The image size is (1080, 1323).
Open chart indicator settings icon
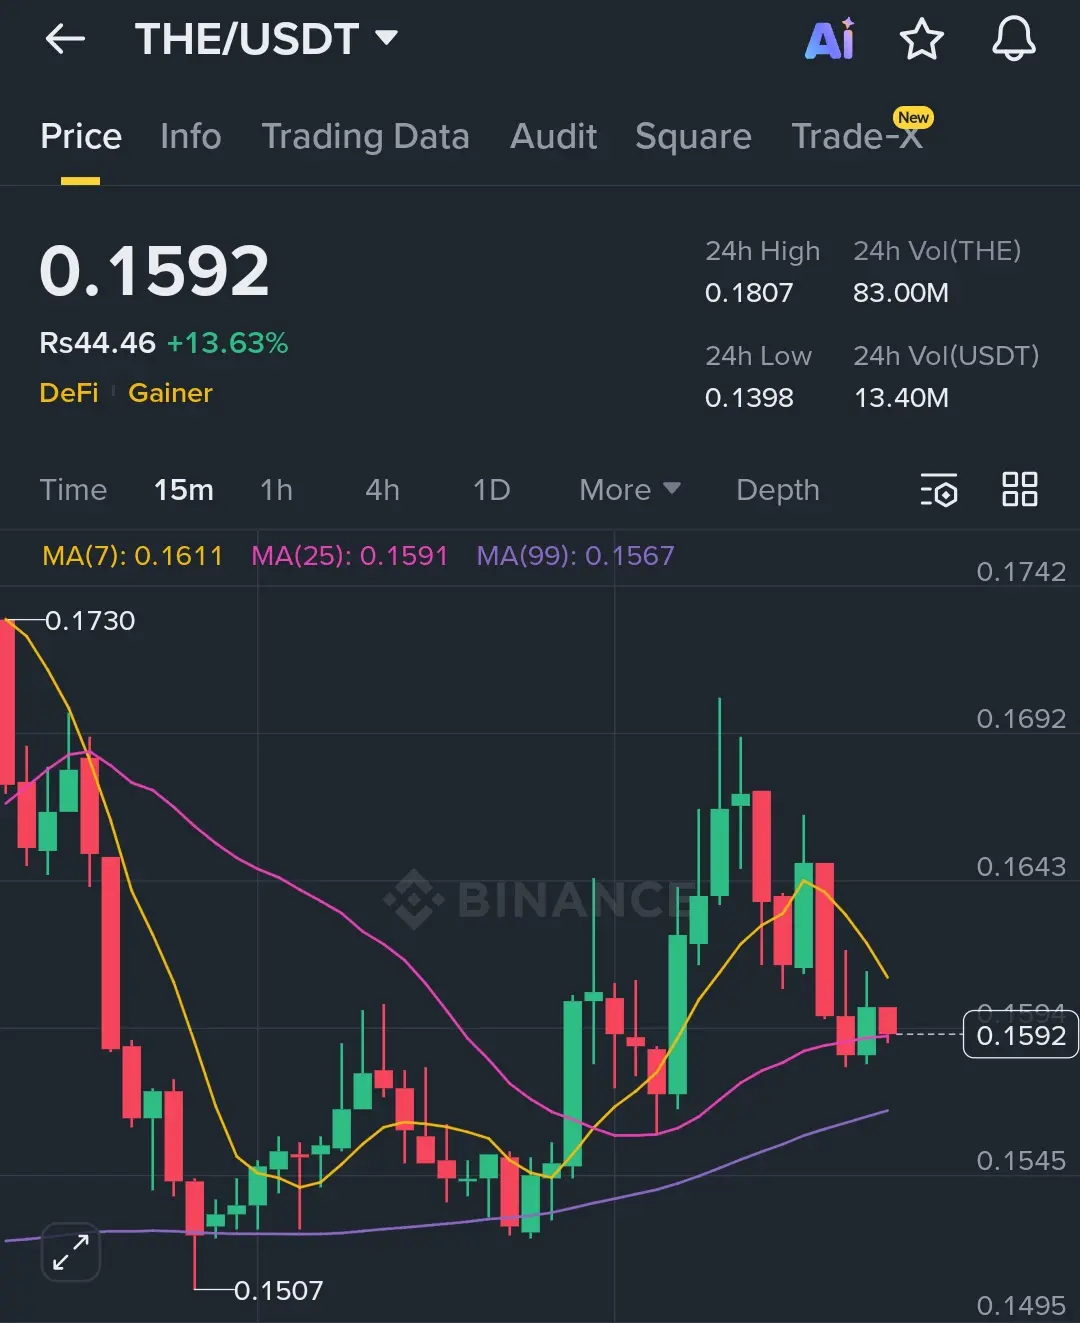tap(938, 490)
